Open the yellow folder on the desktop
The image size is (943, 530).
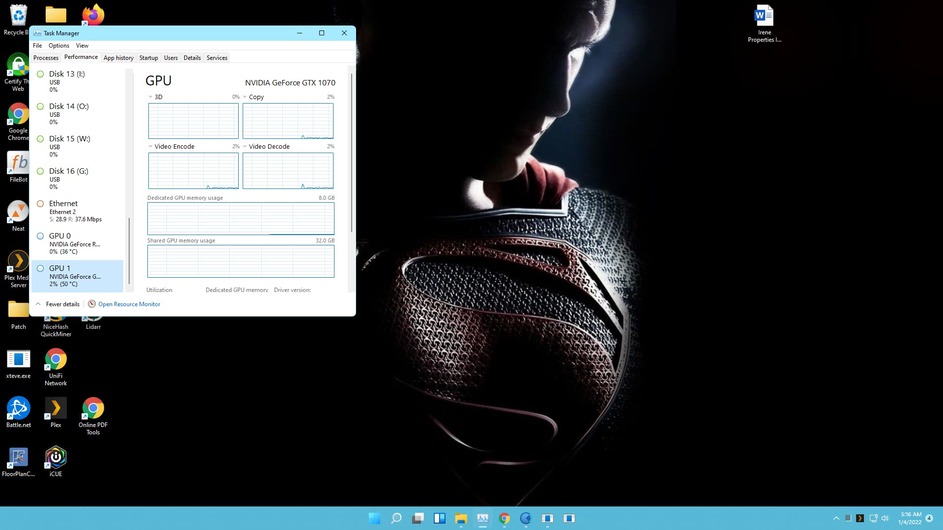point(55,14)
